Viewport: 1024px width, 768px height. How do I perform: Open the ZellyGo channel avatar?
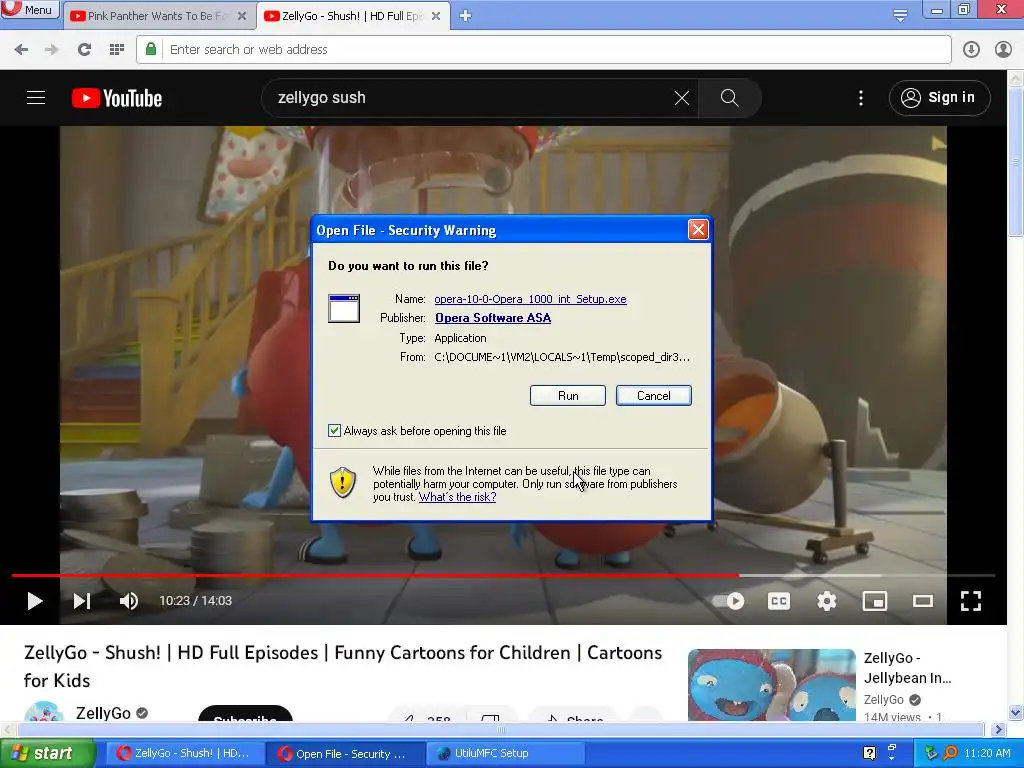(x=44, y=711)
